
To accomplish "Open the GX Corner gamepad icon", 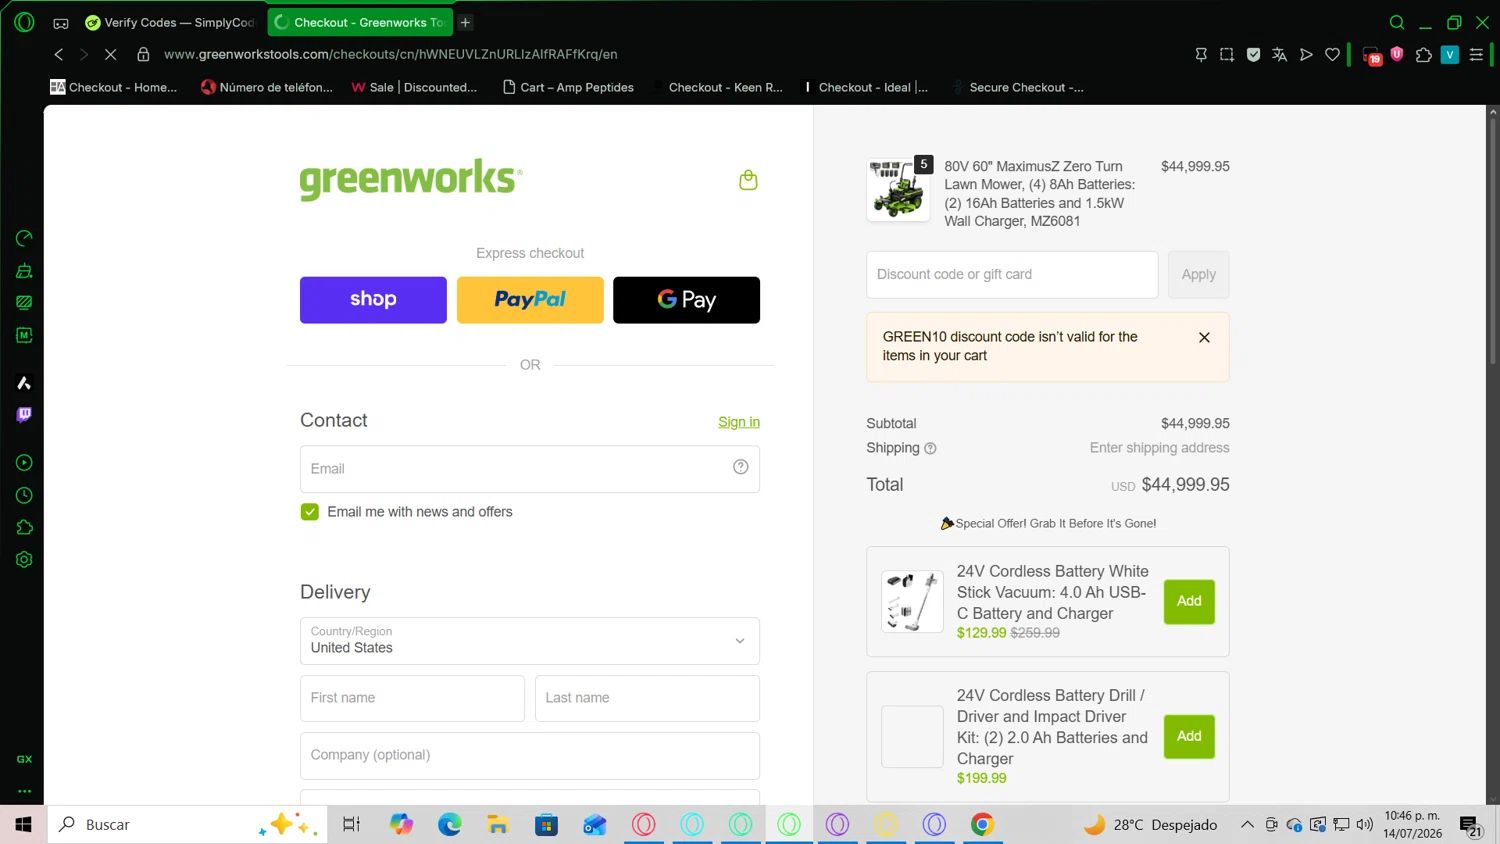I will (61, 23).
